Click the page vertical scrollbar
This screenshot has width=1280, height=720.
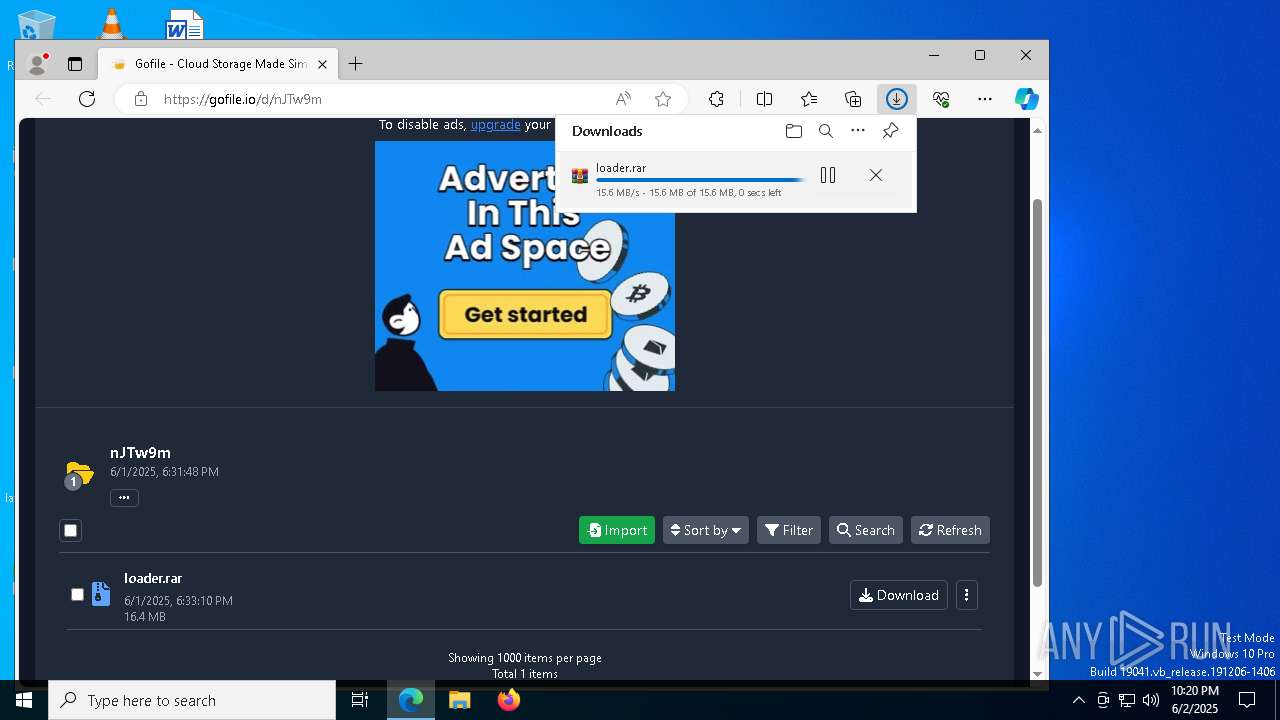(x=1038, y=393)
